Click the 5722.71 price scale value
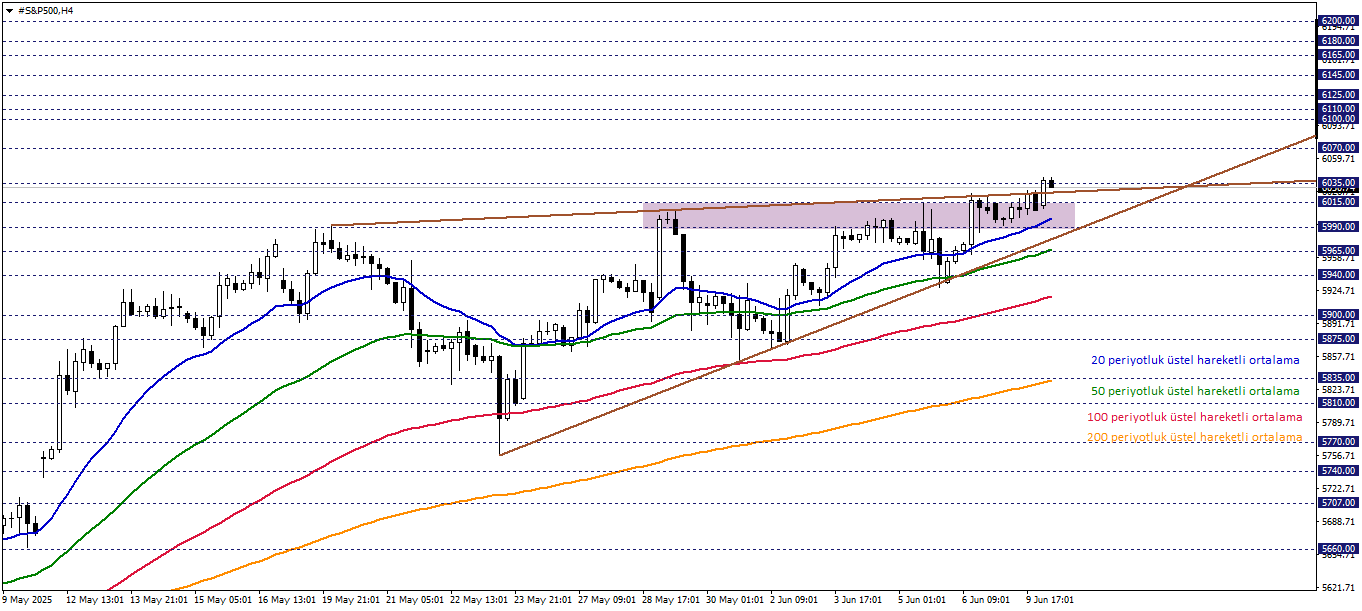Viewport: 1362px width, 611px height. point(1337,488)
